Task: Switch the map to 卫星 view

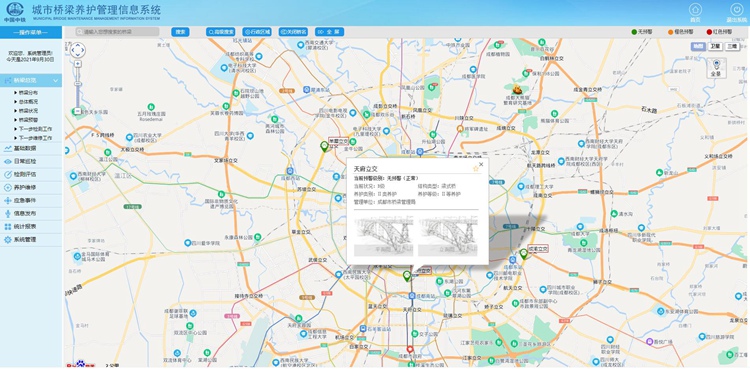Action: [x=715, y=46]
